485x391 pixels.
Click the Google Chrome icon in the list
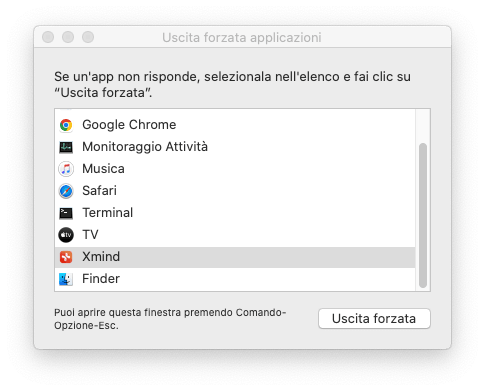click(66, 125)
